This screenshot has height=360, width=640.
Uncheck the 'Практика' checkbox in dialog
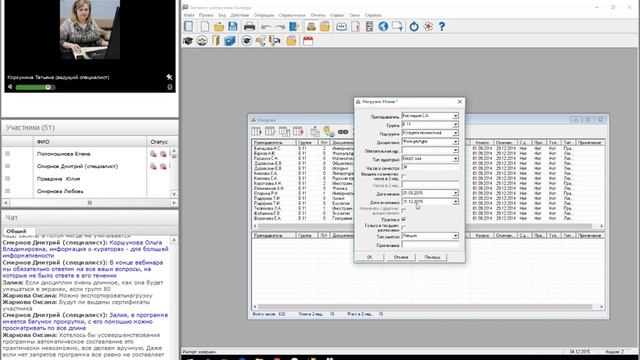click(x=404, y=220)
